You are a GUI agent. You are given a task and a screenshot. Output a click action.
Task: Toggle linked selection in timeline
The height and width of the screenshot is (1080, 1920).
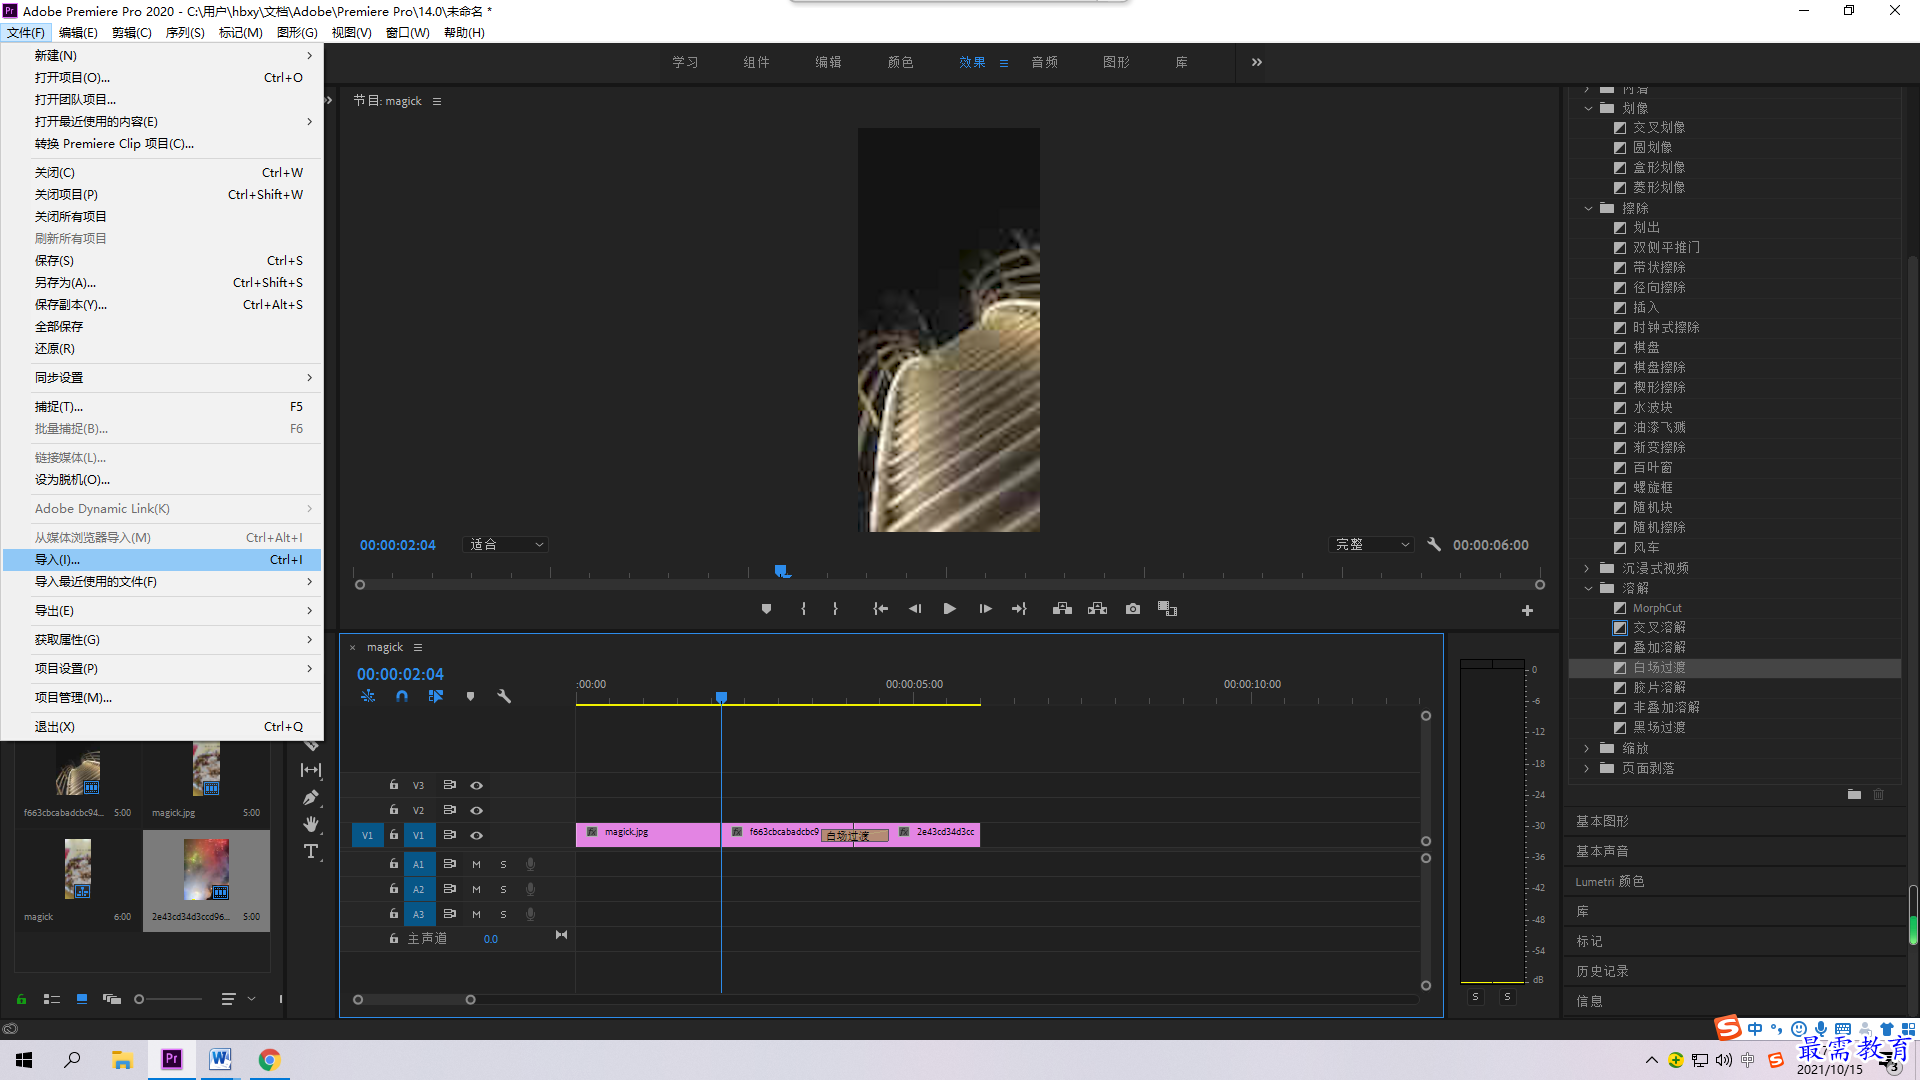(x=435, y=696)
